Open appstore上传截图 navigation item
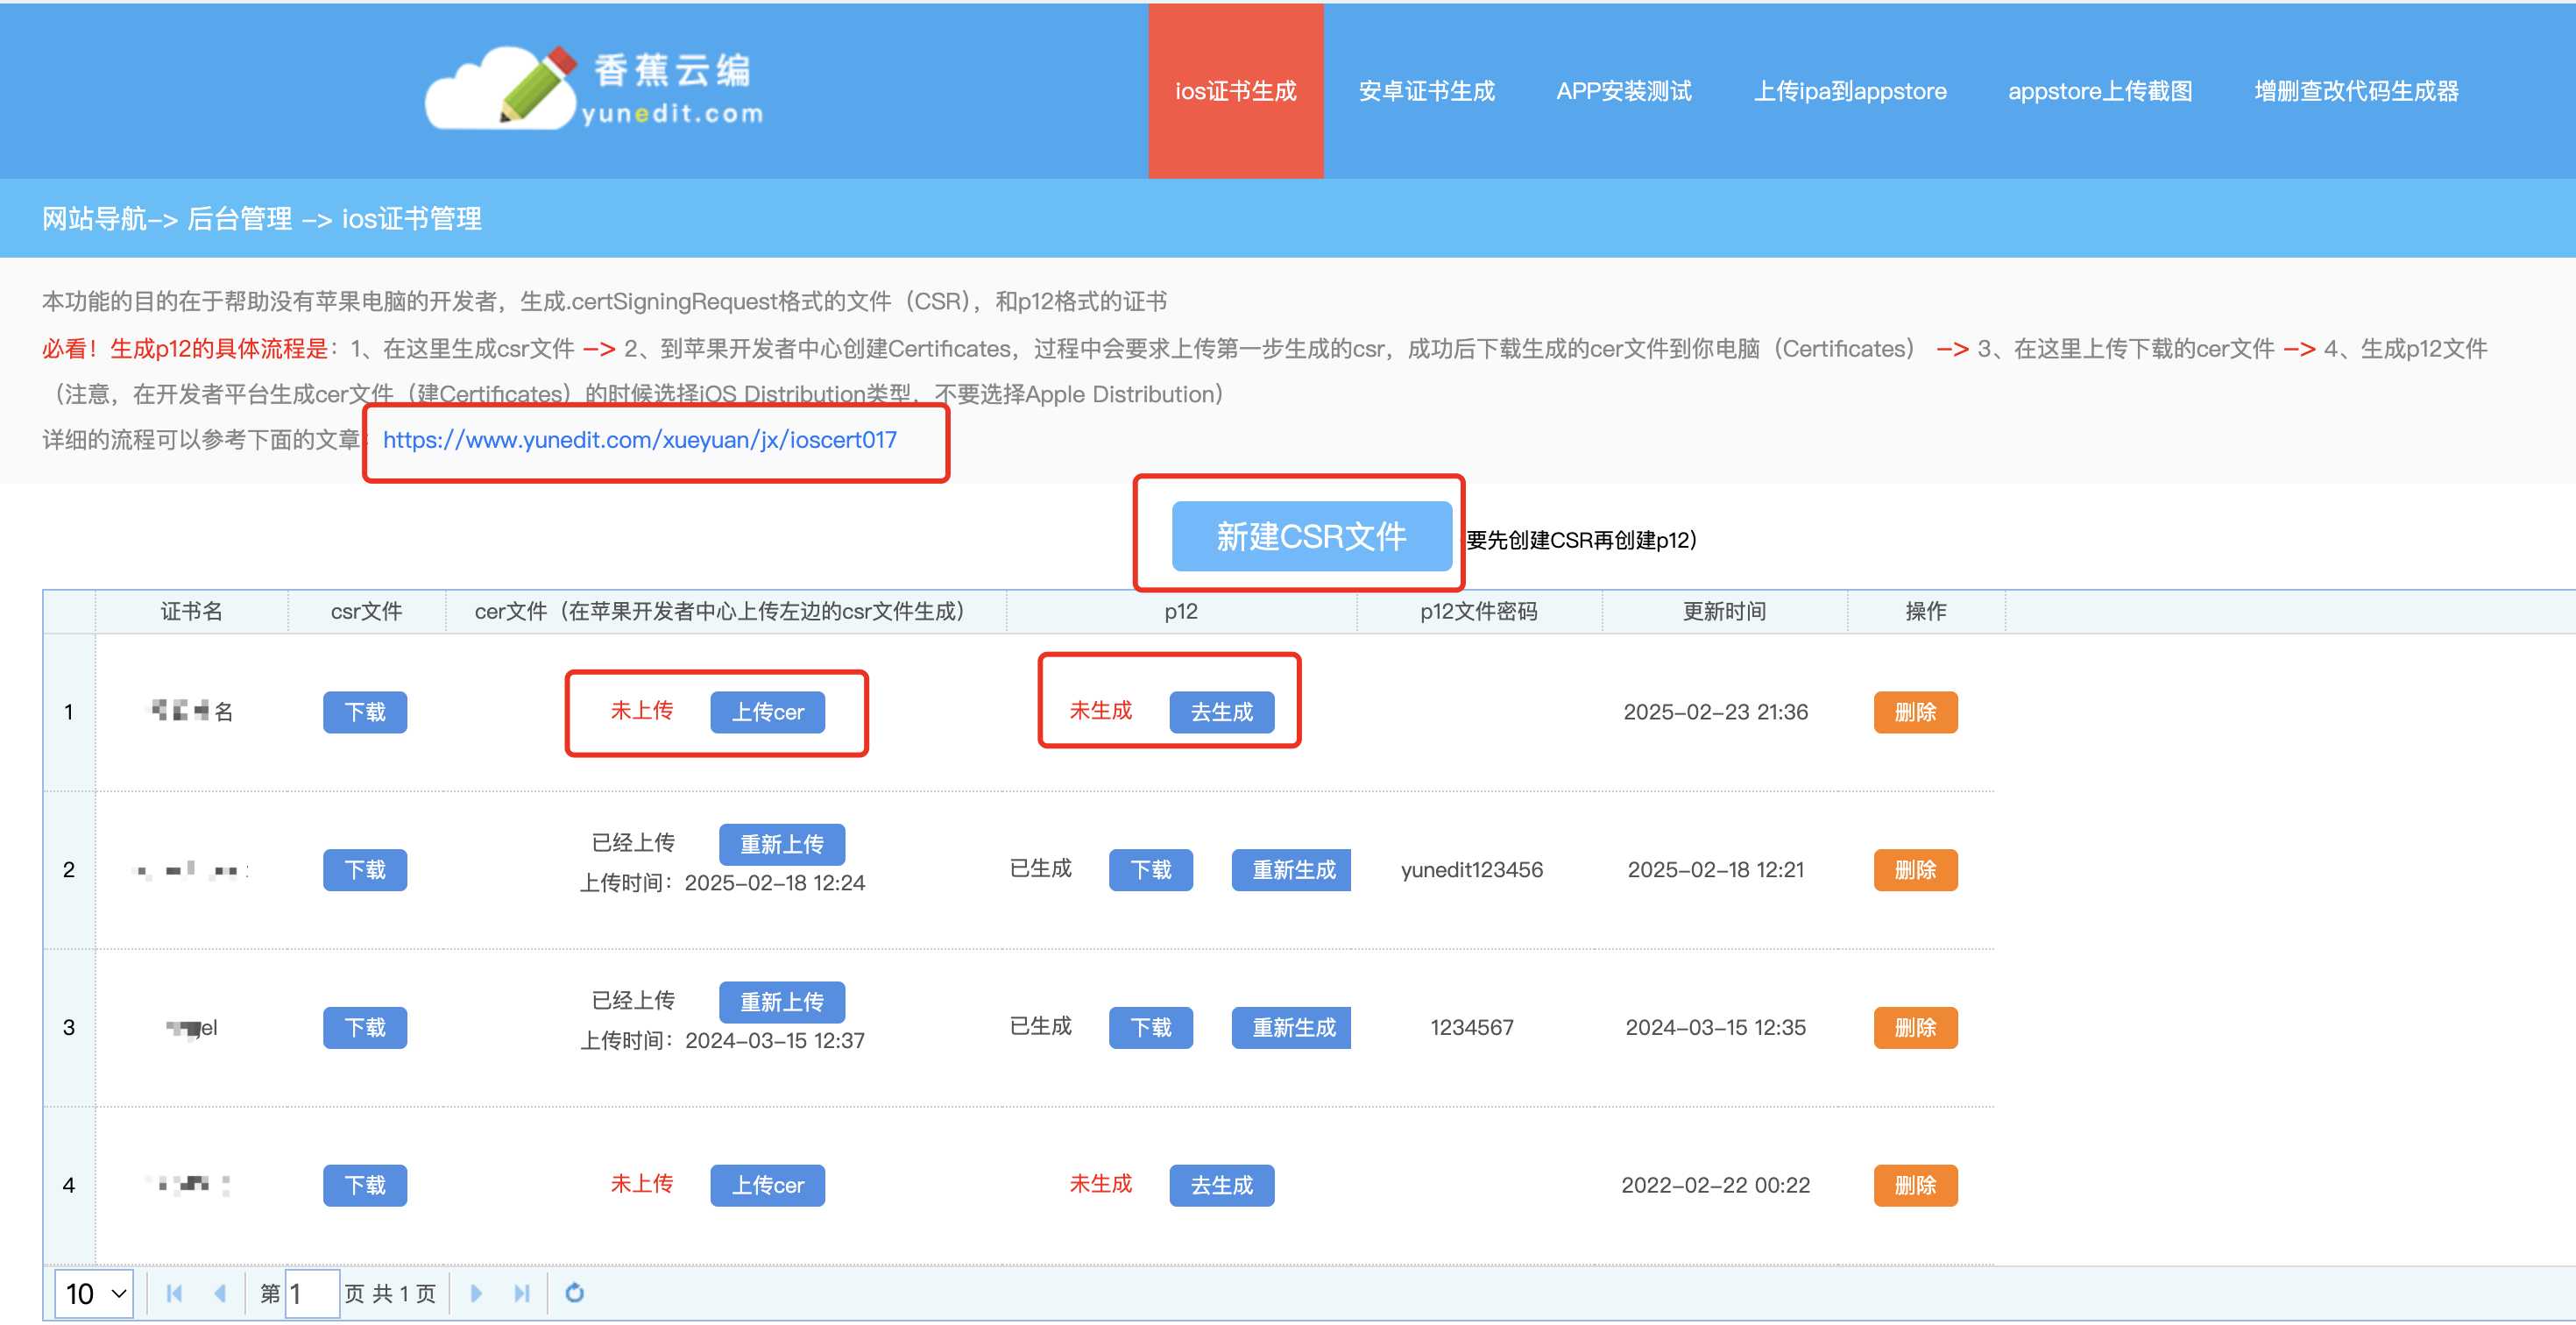Viewport: 2576px width, 1325px height. click(x=2099, y=91)
